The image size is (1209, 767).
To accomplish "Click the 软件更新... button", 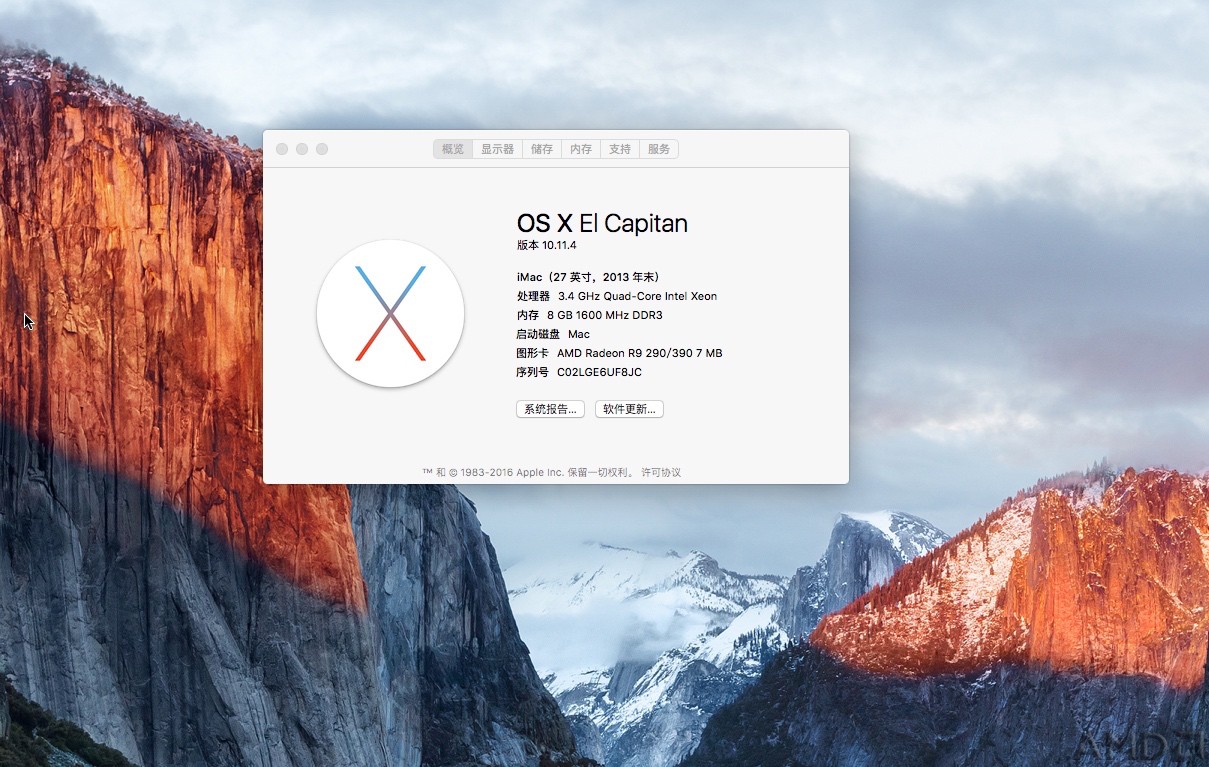I will click(x=630, y=409).
